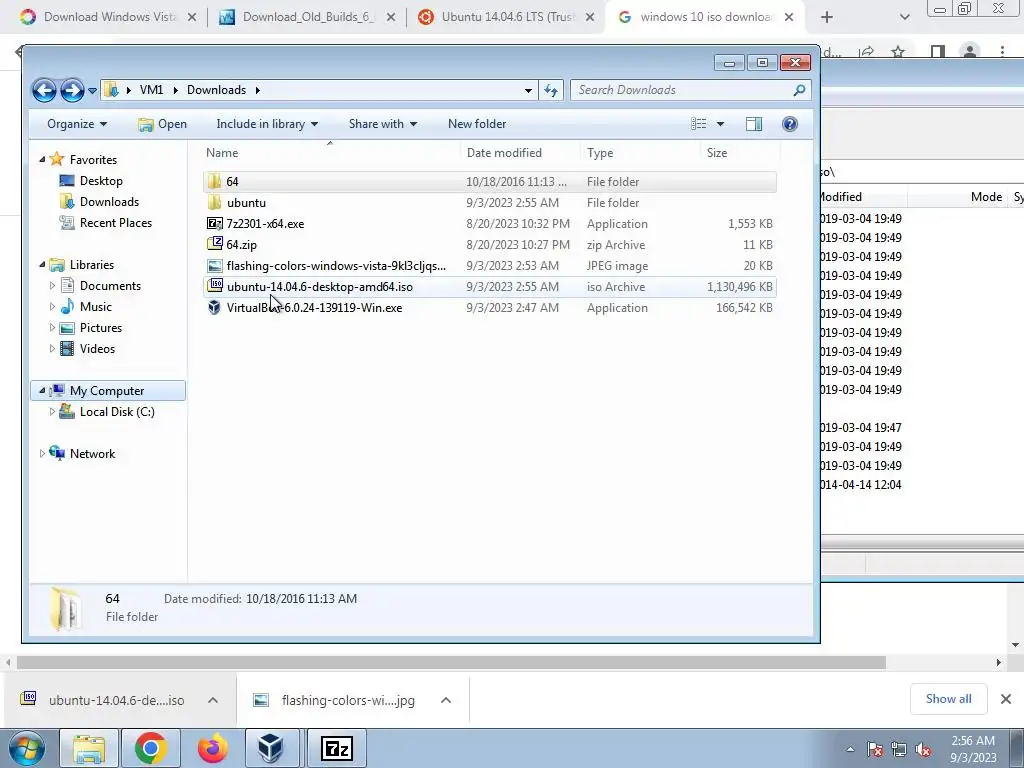Open ubuntu iso download options arrow
Screen dimensions: 1024x768
[213, 700]
